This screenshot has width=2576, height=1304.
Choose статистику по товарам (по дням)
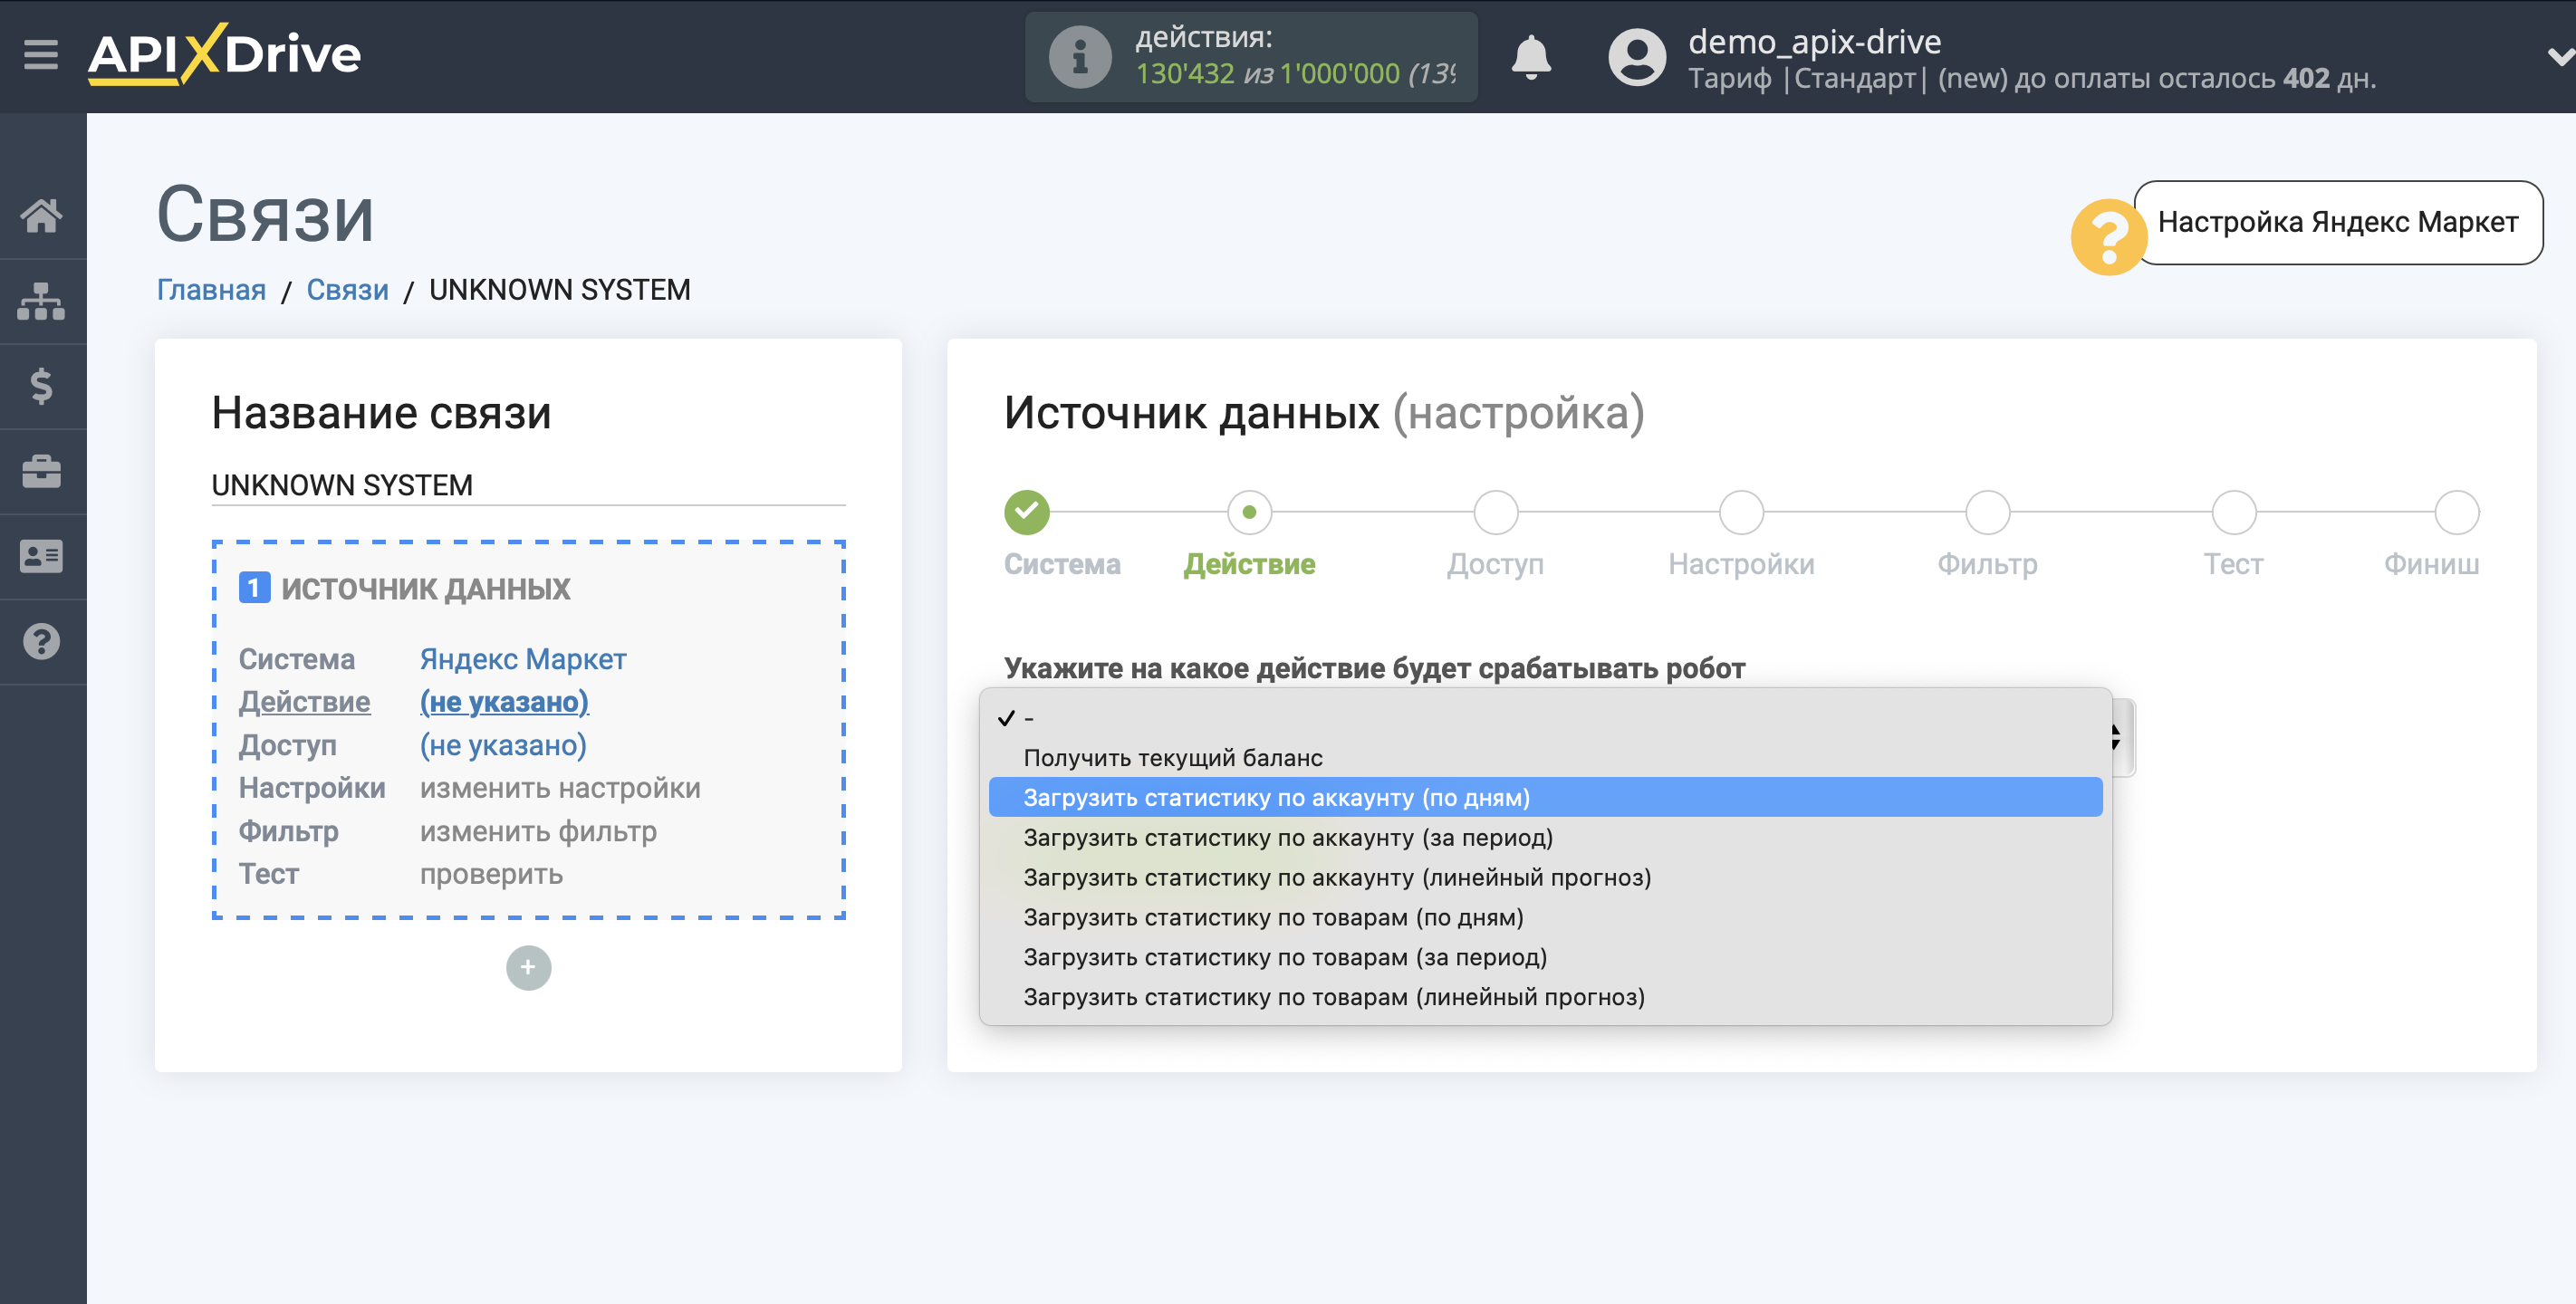click(x=1545, y=918)
